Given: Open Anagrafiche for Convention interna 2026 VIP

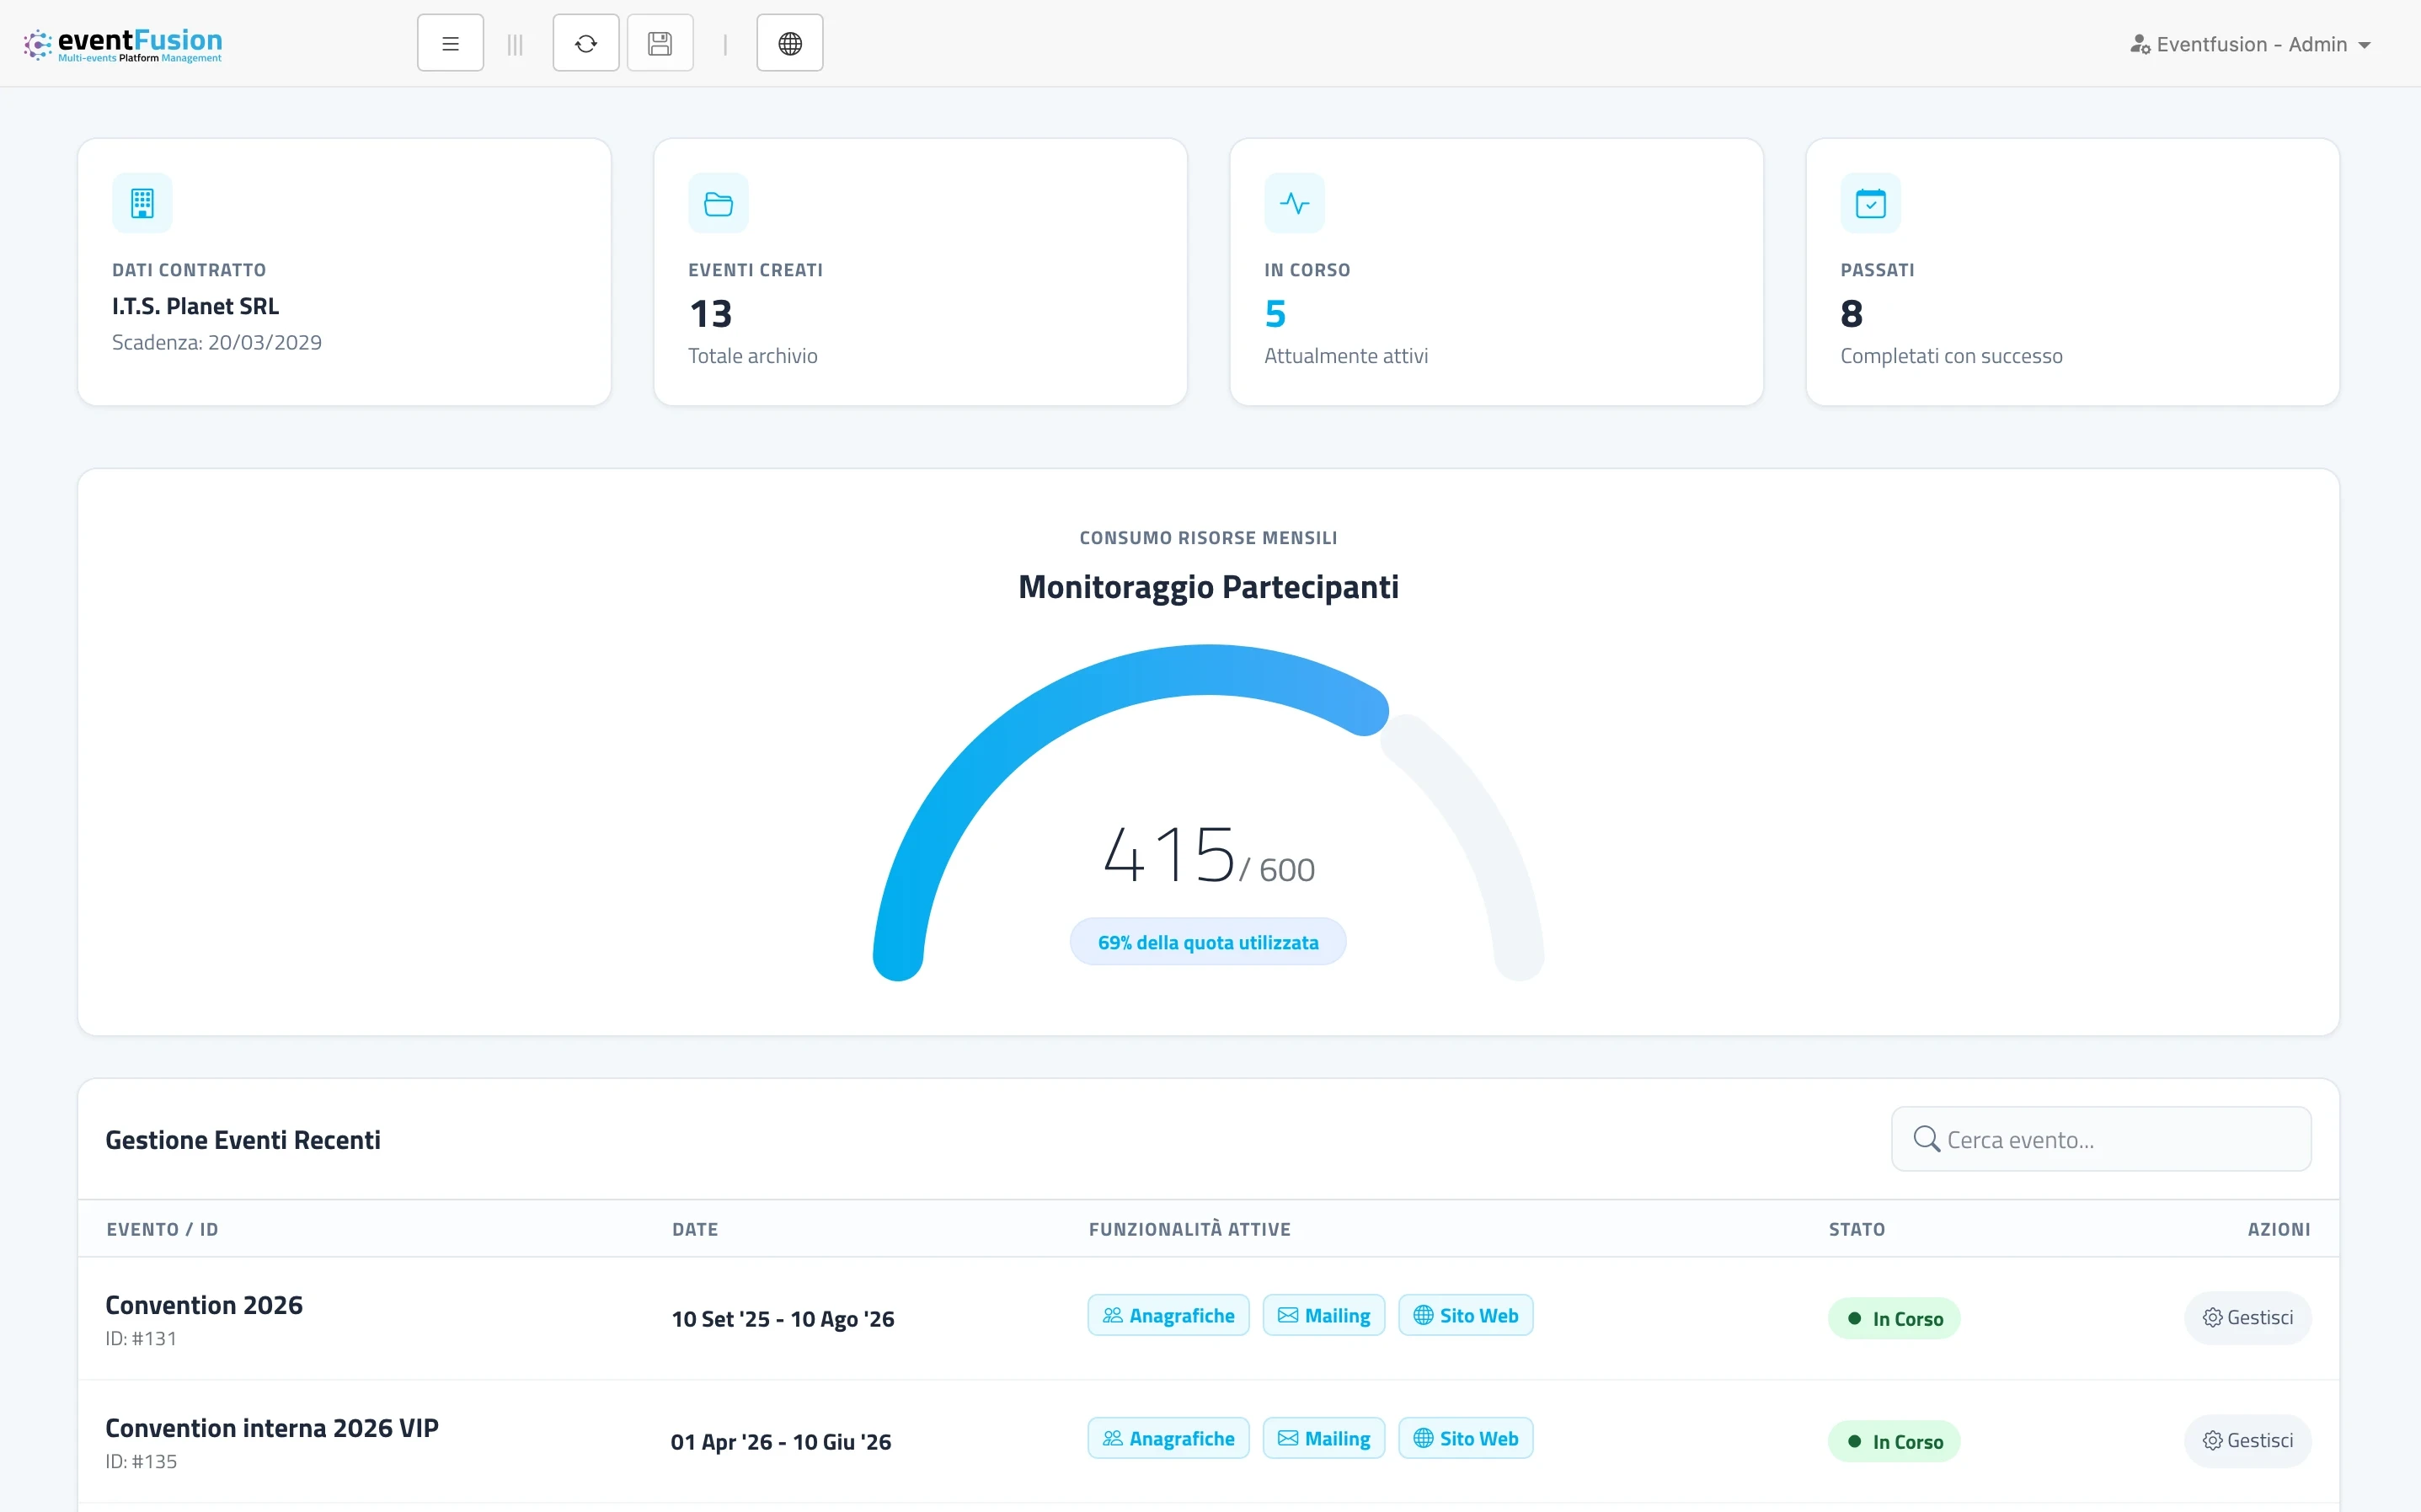Looking at the screenshot, I should [1168, 1439].
